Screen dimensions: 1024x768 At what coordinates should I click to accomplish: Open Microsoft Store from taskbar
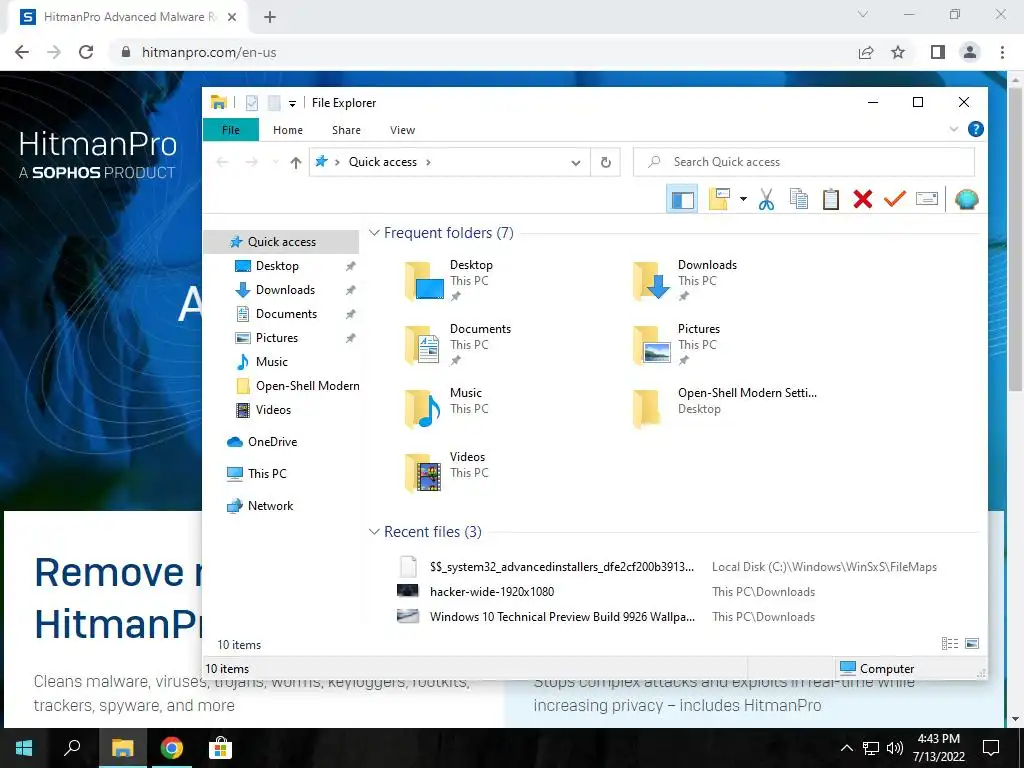220,748
